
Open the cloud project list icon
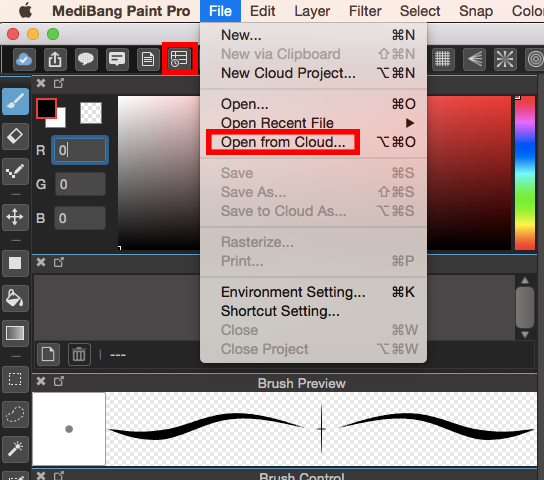point(179,59)
